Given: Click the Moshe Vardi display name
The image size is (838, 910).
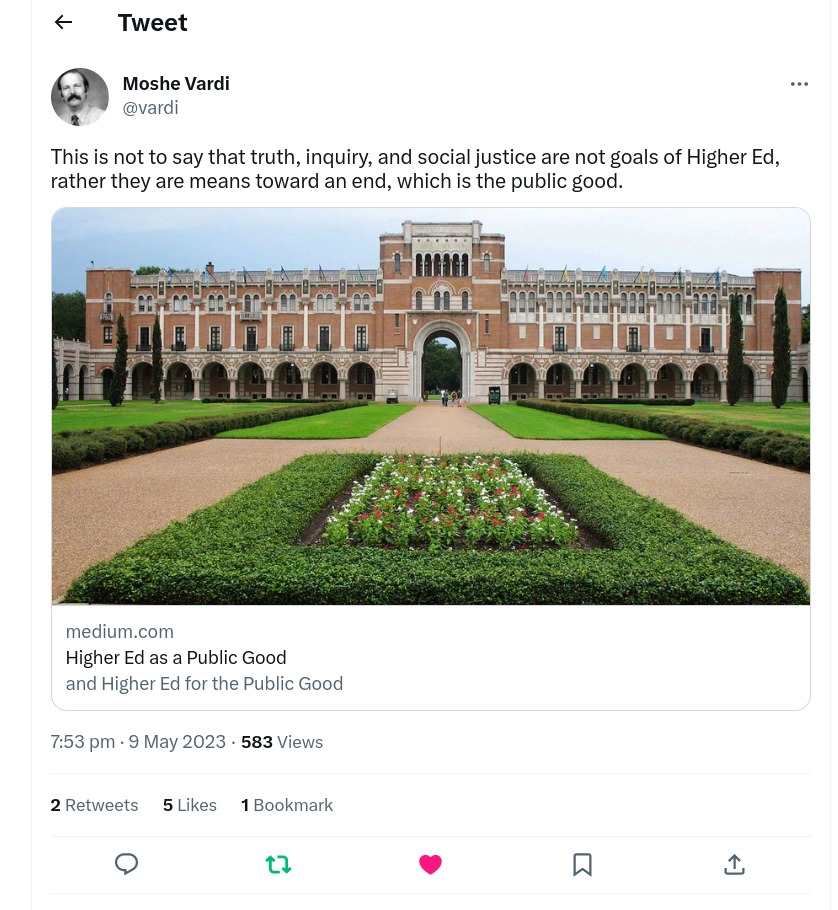Looking at the screenshot, I should [x=176, y=84].
